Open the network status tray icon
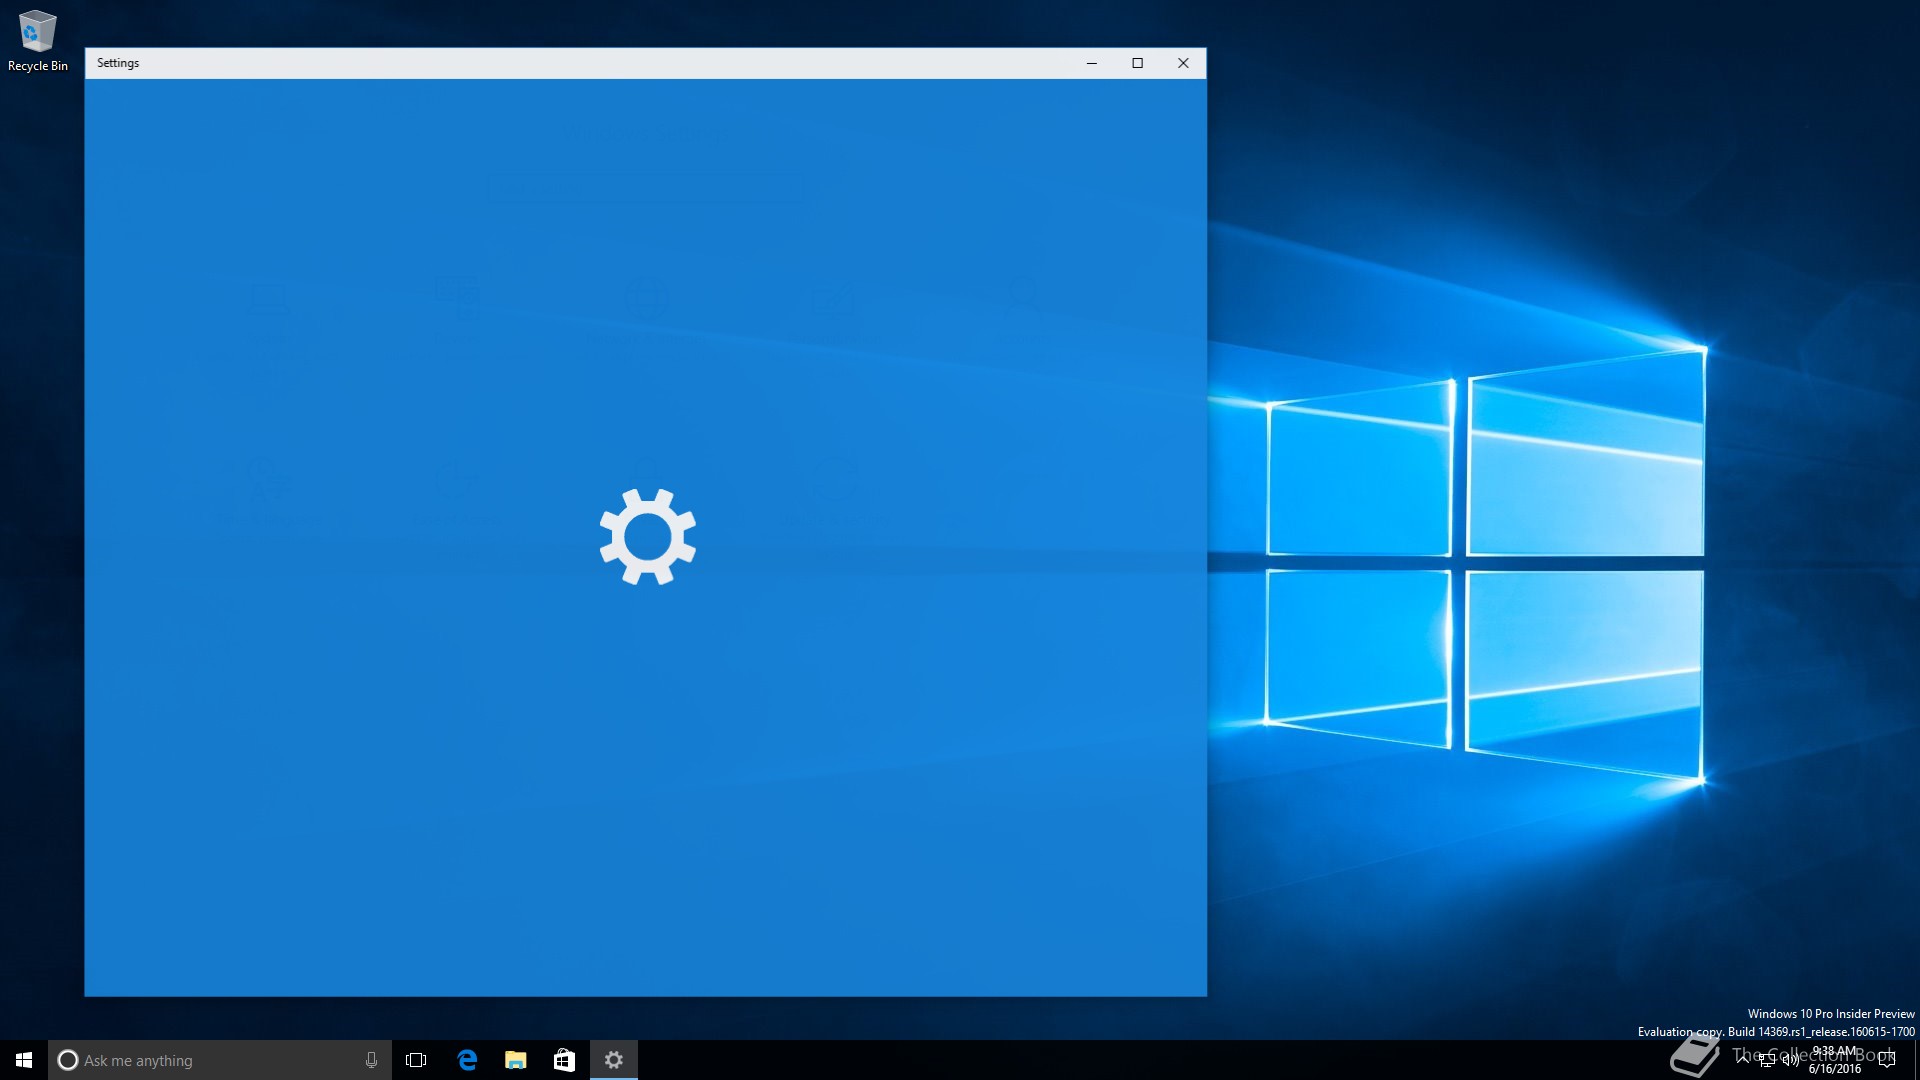This screenshot has width=1920, height=1080. 1767,1060
